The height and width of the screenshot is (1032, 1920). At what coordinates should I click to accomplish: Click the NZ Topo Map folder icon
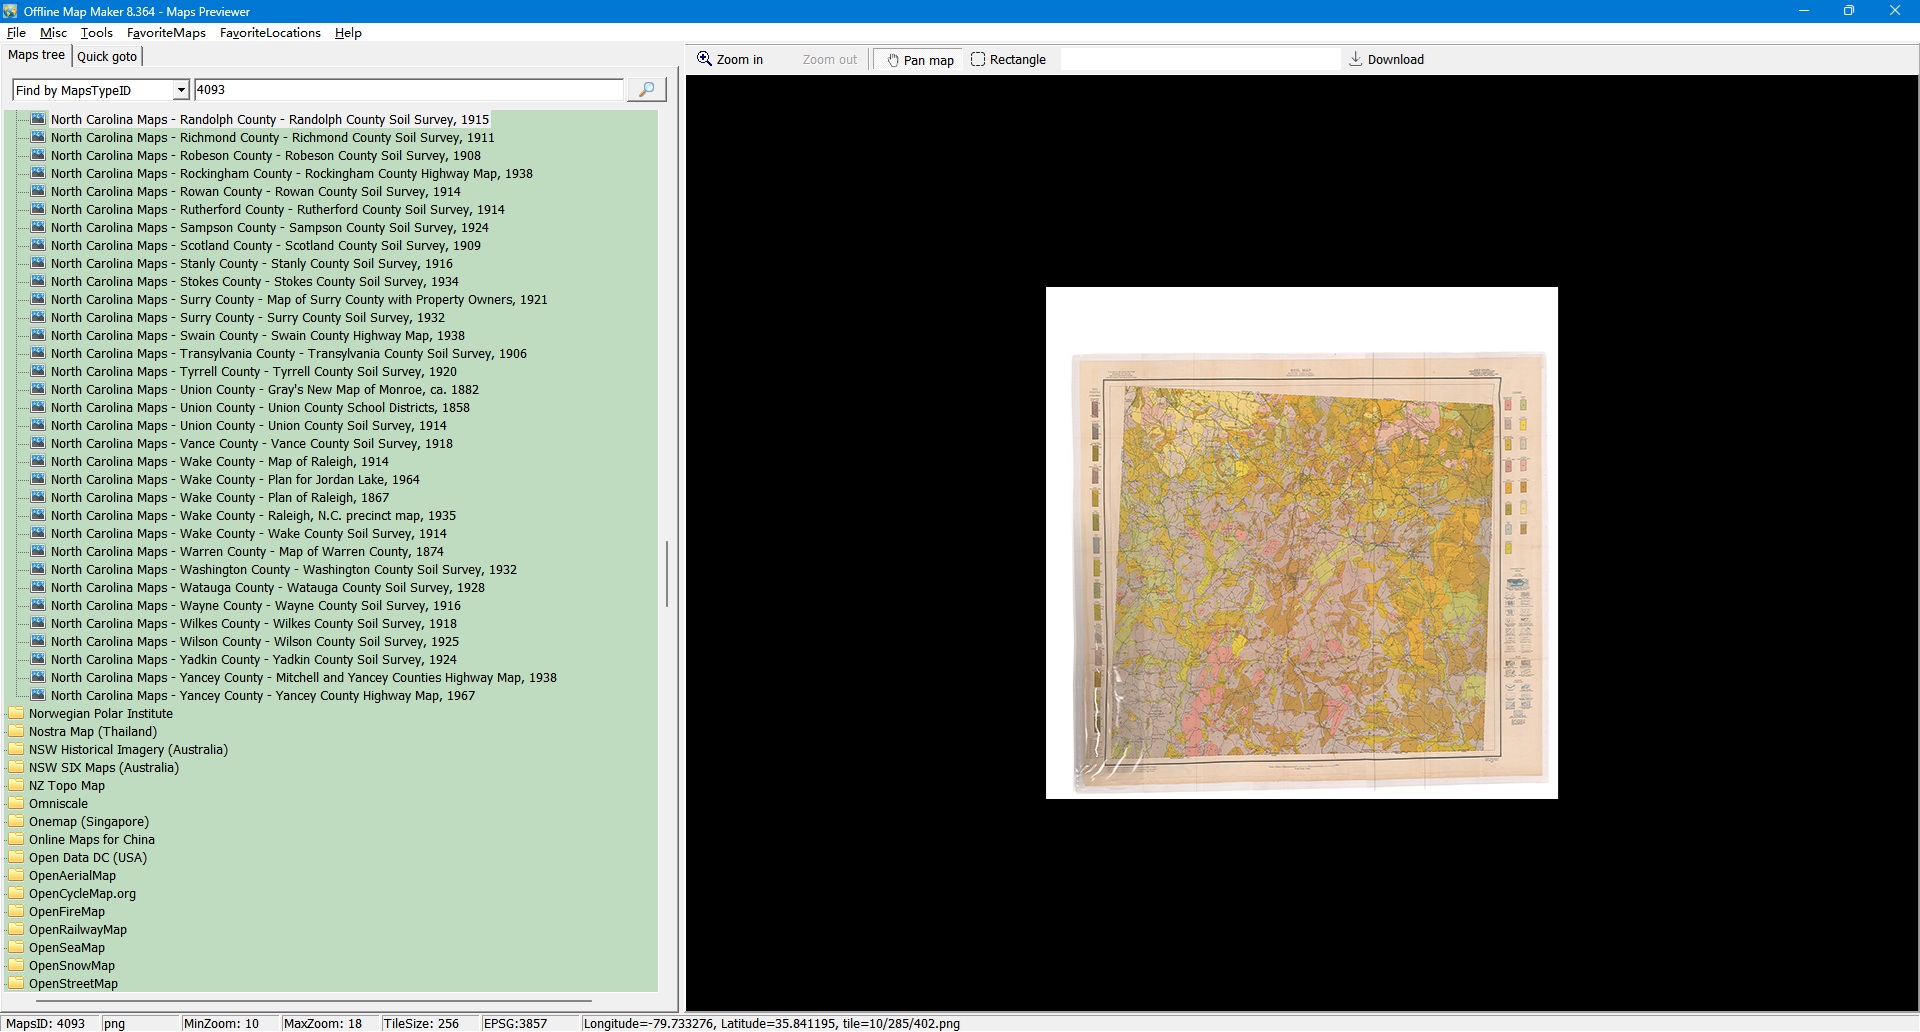pyautogui.click(x=16, y=785)
